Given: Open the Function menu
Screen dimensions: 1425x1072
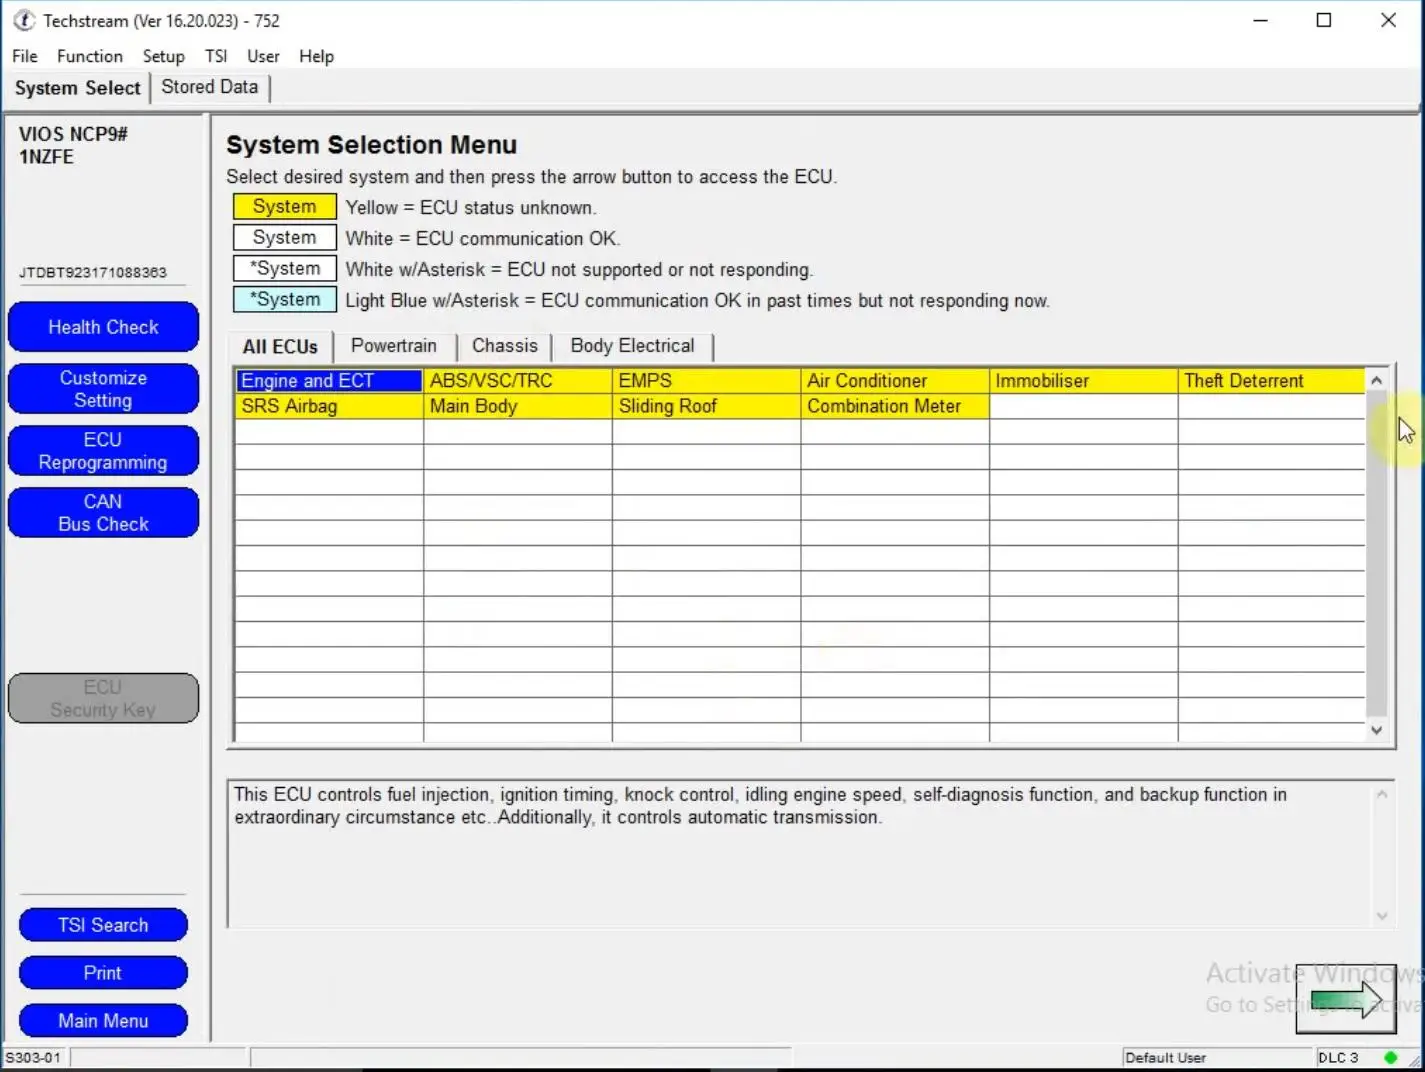Looking at the screenshot, I should coord(90,56).
